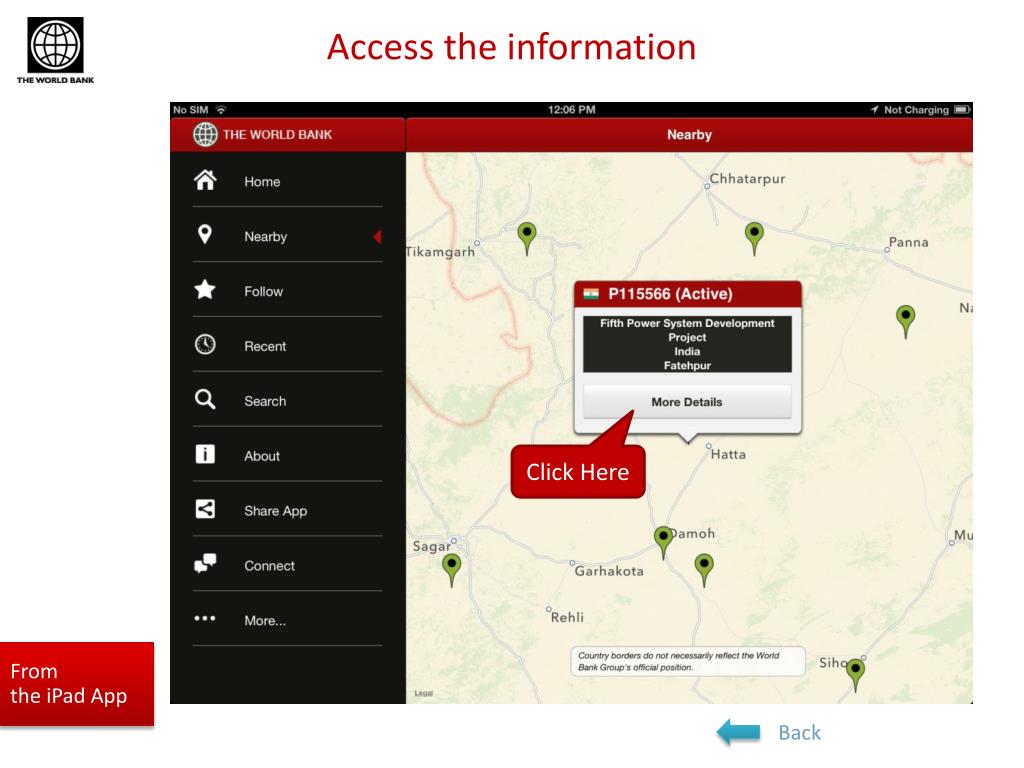Click the Connect chat bubbles icon

tap(205, 563)
